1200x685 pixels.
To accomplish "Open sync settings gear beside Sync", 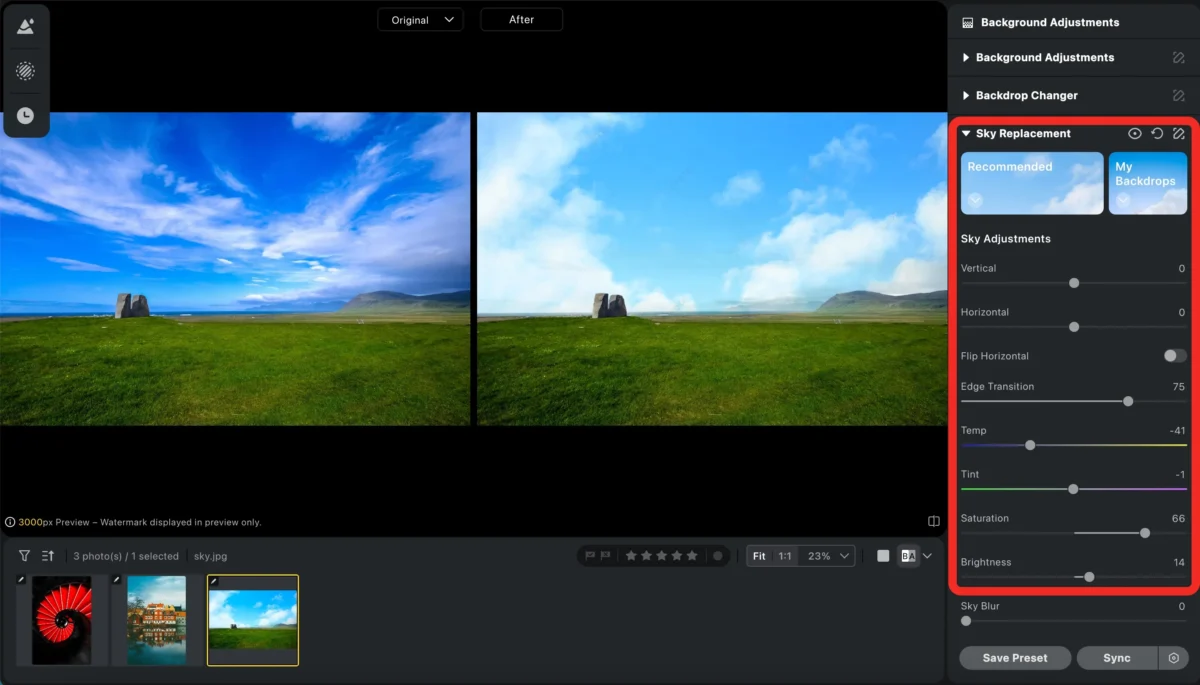I will (x=1174, y=658).
